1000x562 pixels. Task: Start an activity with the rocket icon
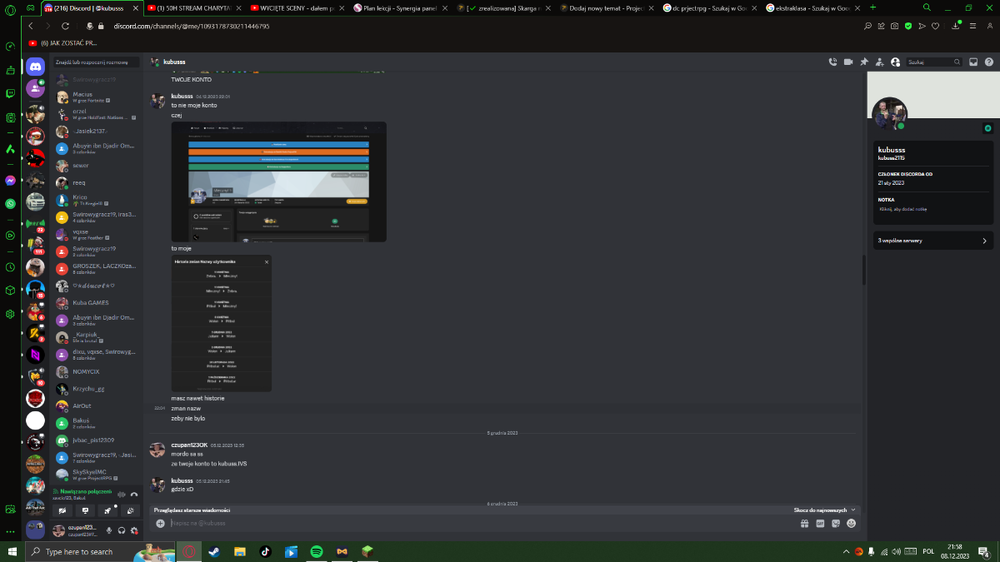click(108, 510)
